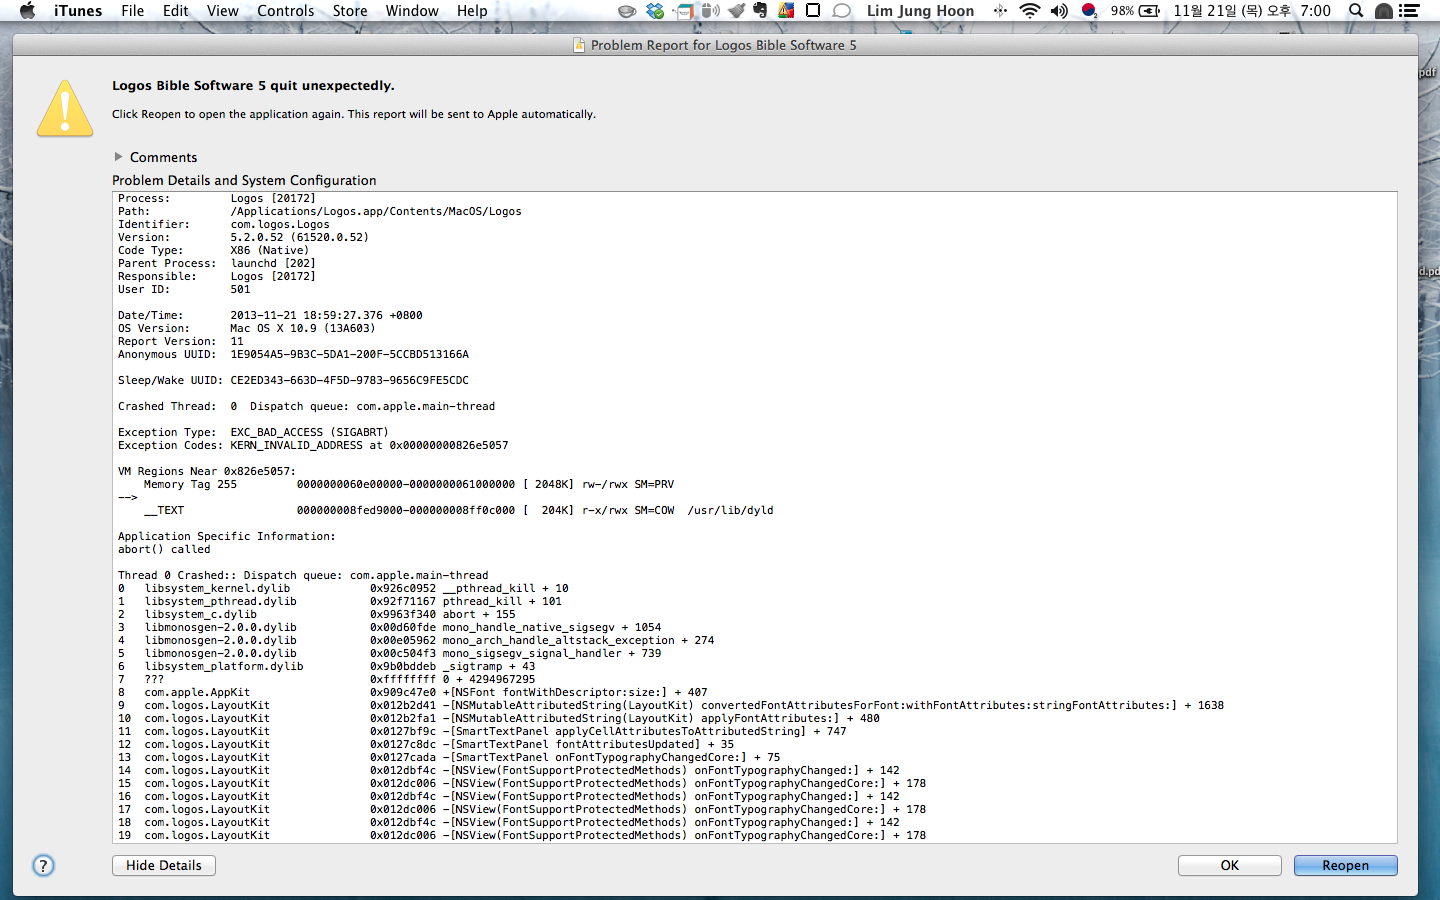Click the Reopen button
This screenshot has width=1440, height=900.
[1346, 865]
